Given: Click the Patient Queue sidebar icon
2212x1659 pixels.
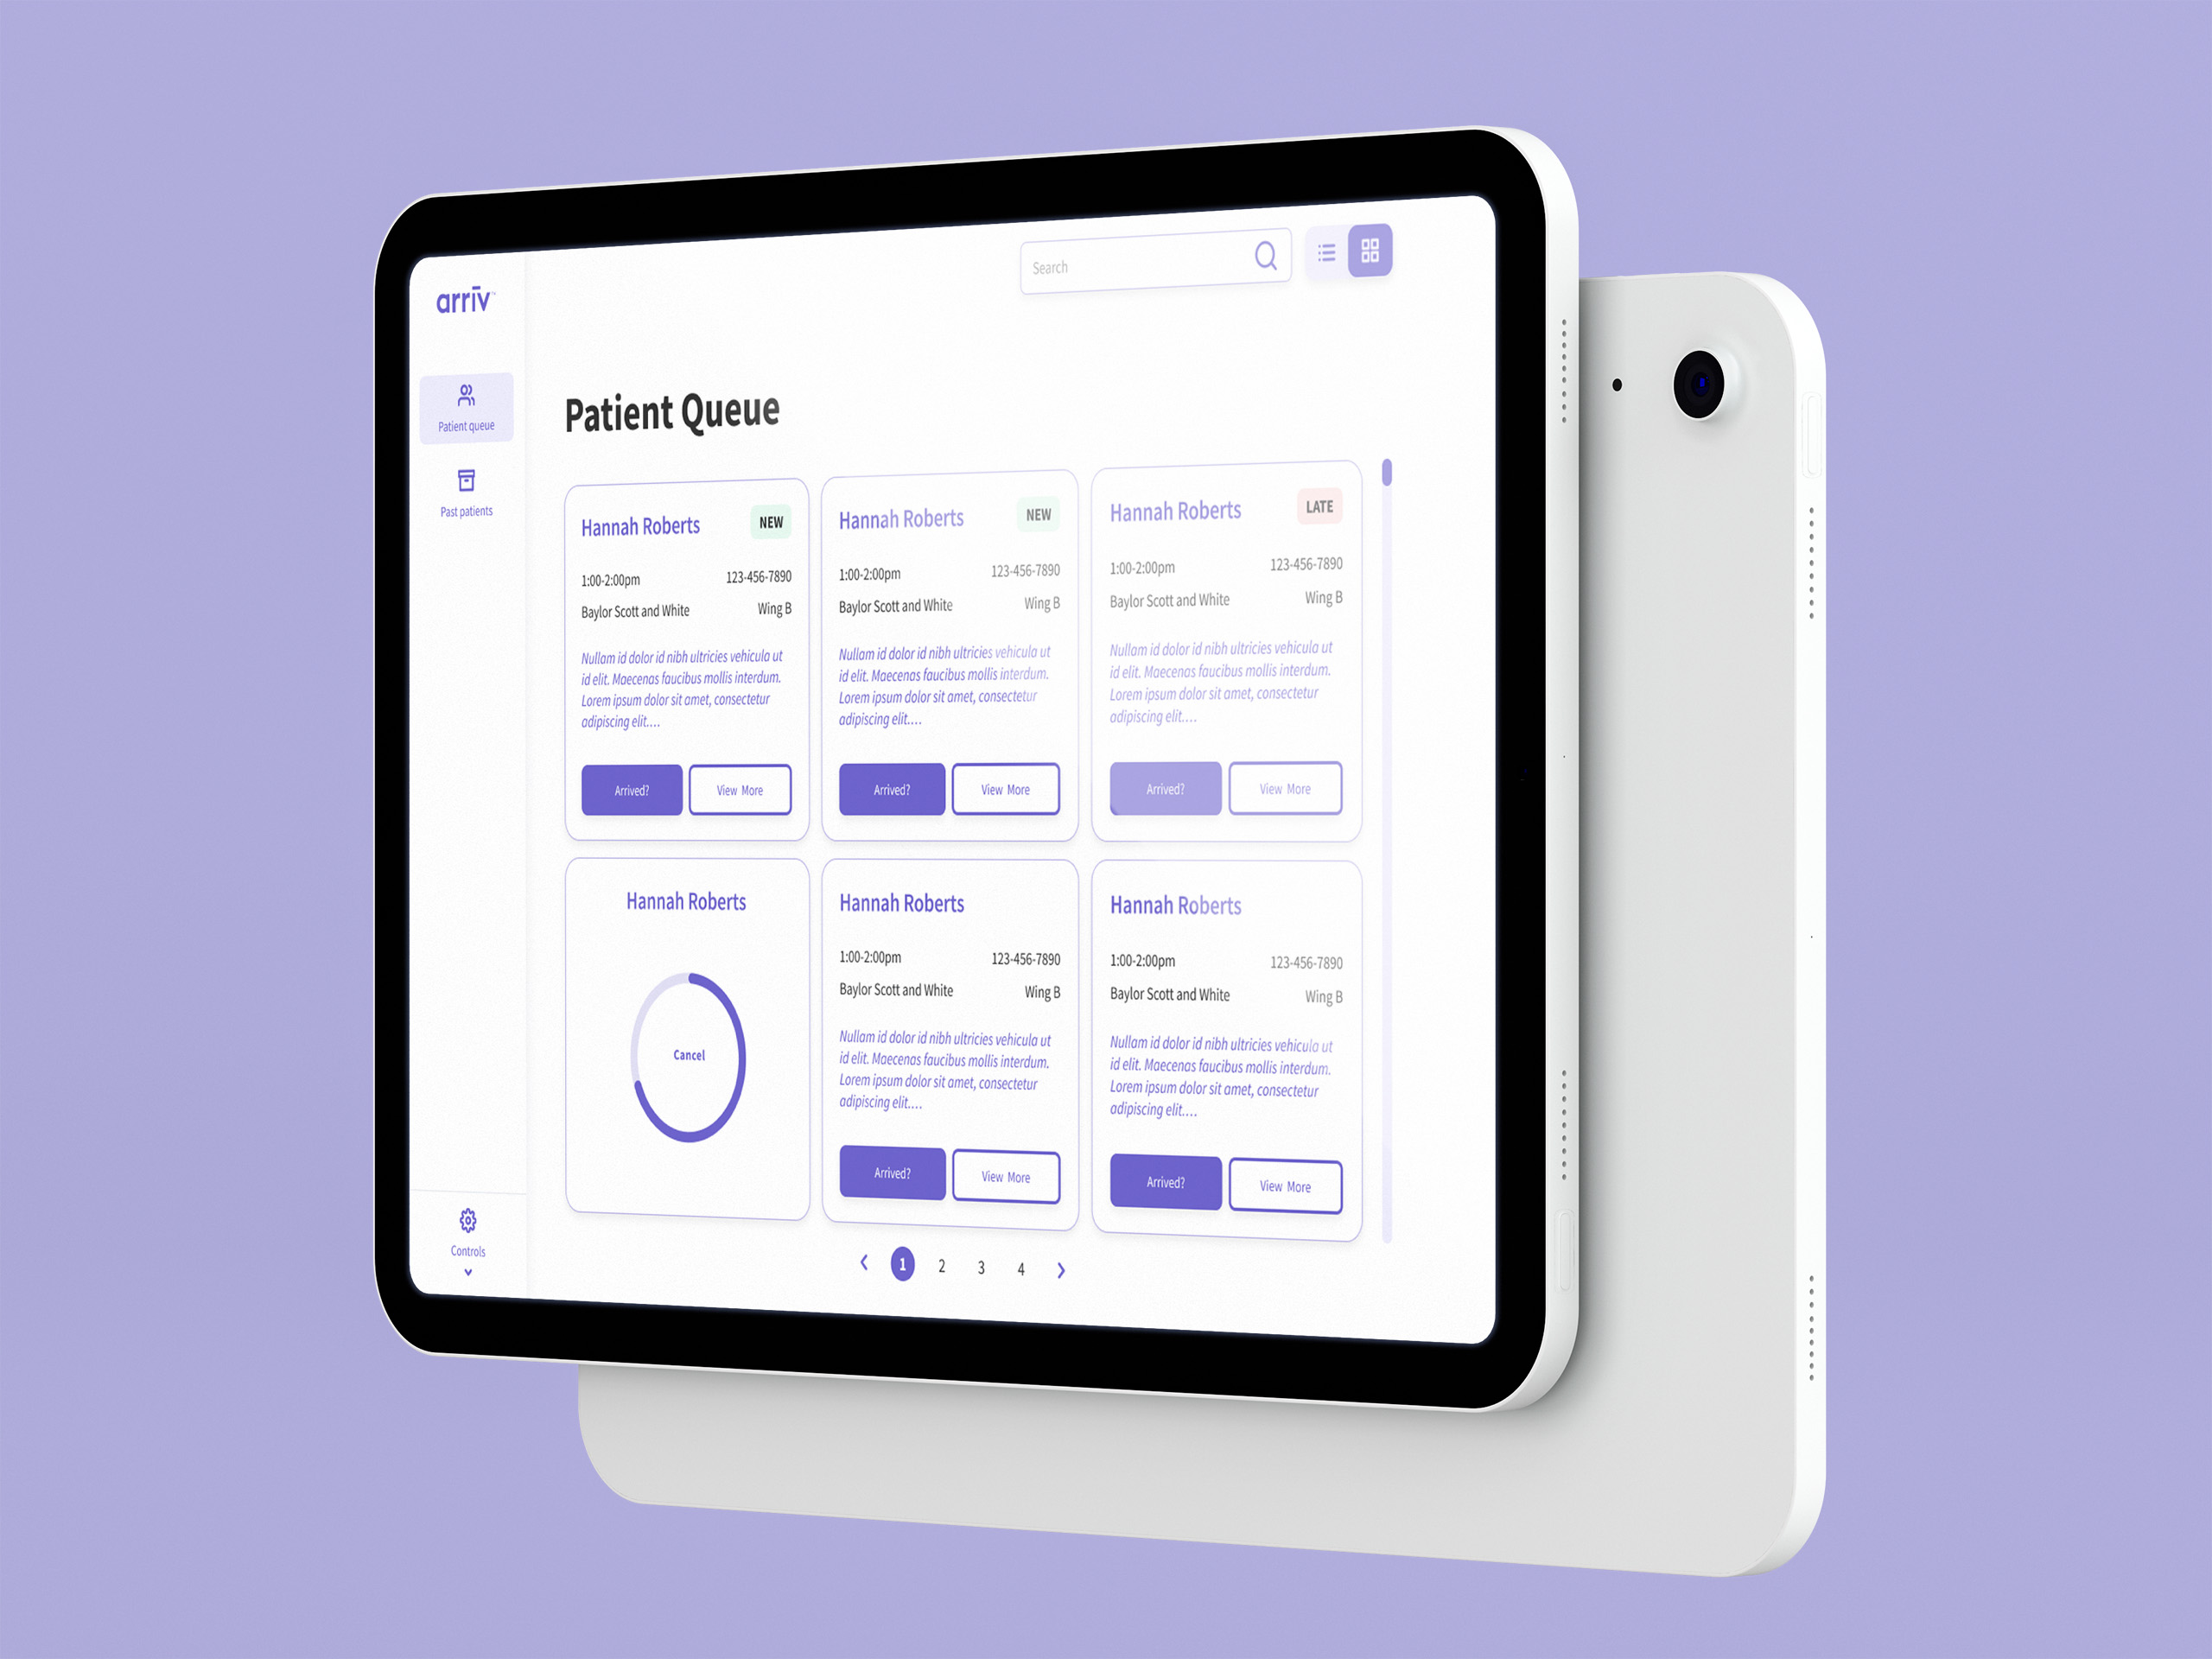Looking at the screenshot, I should click(x=463, y=408).
